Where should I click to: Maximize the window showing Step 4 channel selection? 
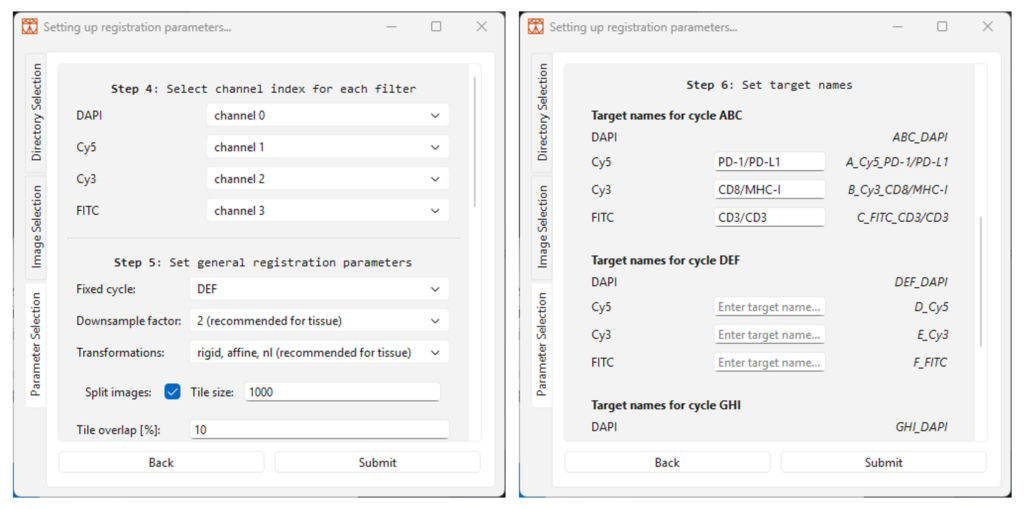tap(436, 26)
